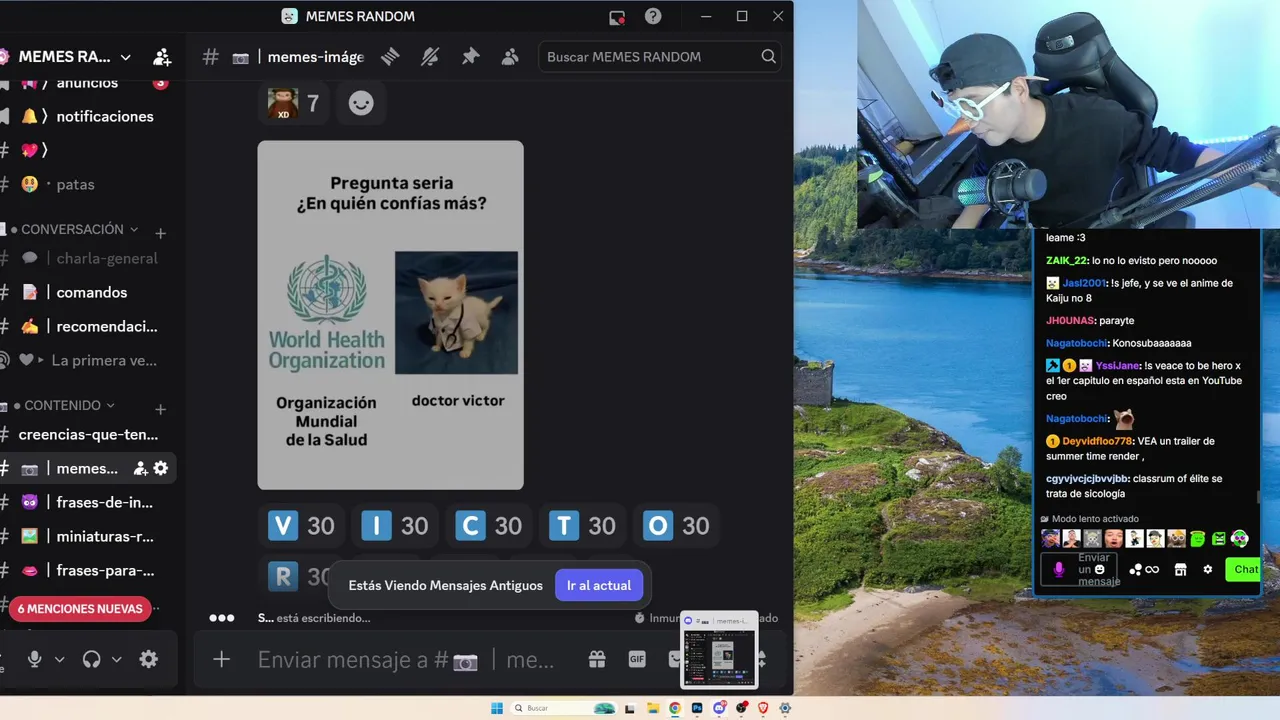The width and height of the screenshot is (1280, 720).
Task: Toggle the O letter reaction
Action: click(x=676, y=525)
